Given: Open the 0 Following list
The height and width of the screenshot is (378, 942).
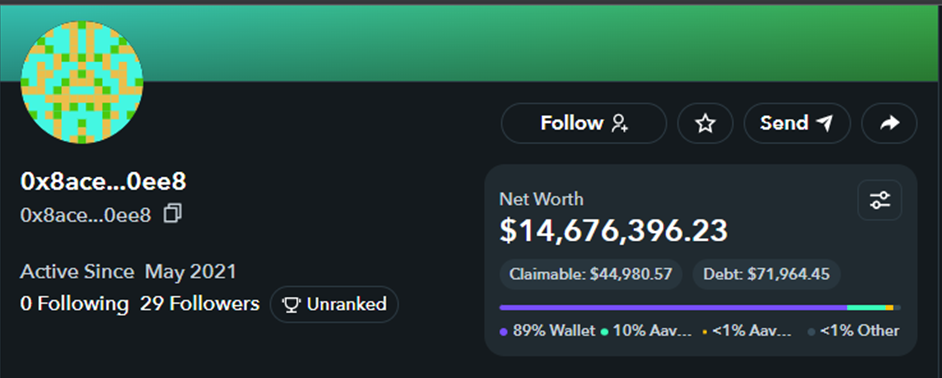Looking at the screenshot, I should 74,303.
